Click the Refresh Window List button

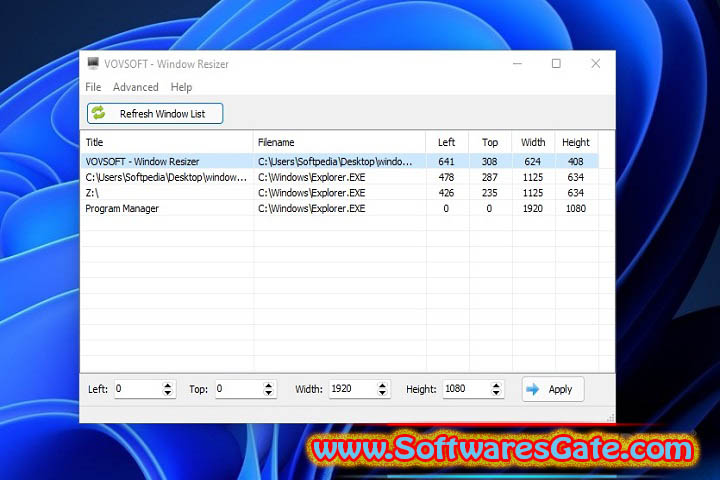point(155,113)
